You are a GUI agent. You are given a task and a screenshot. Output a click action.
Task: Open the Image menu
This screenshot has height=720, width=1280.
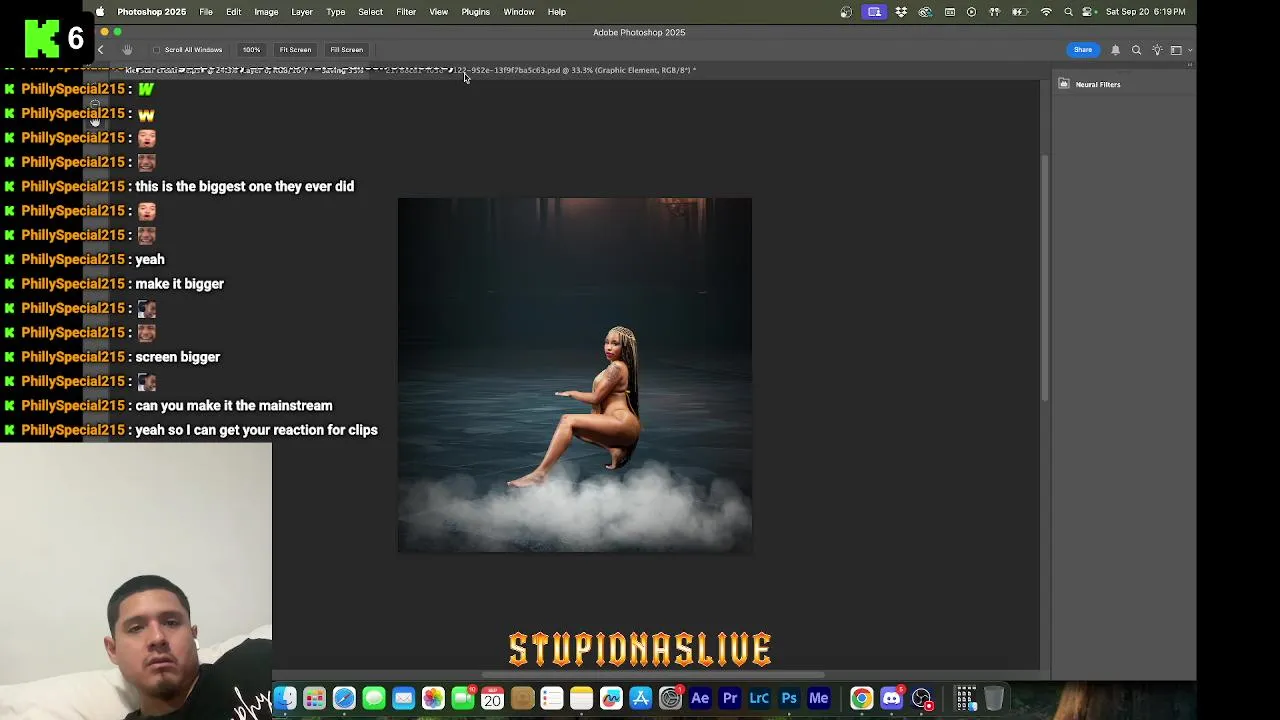(266, 12)
